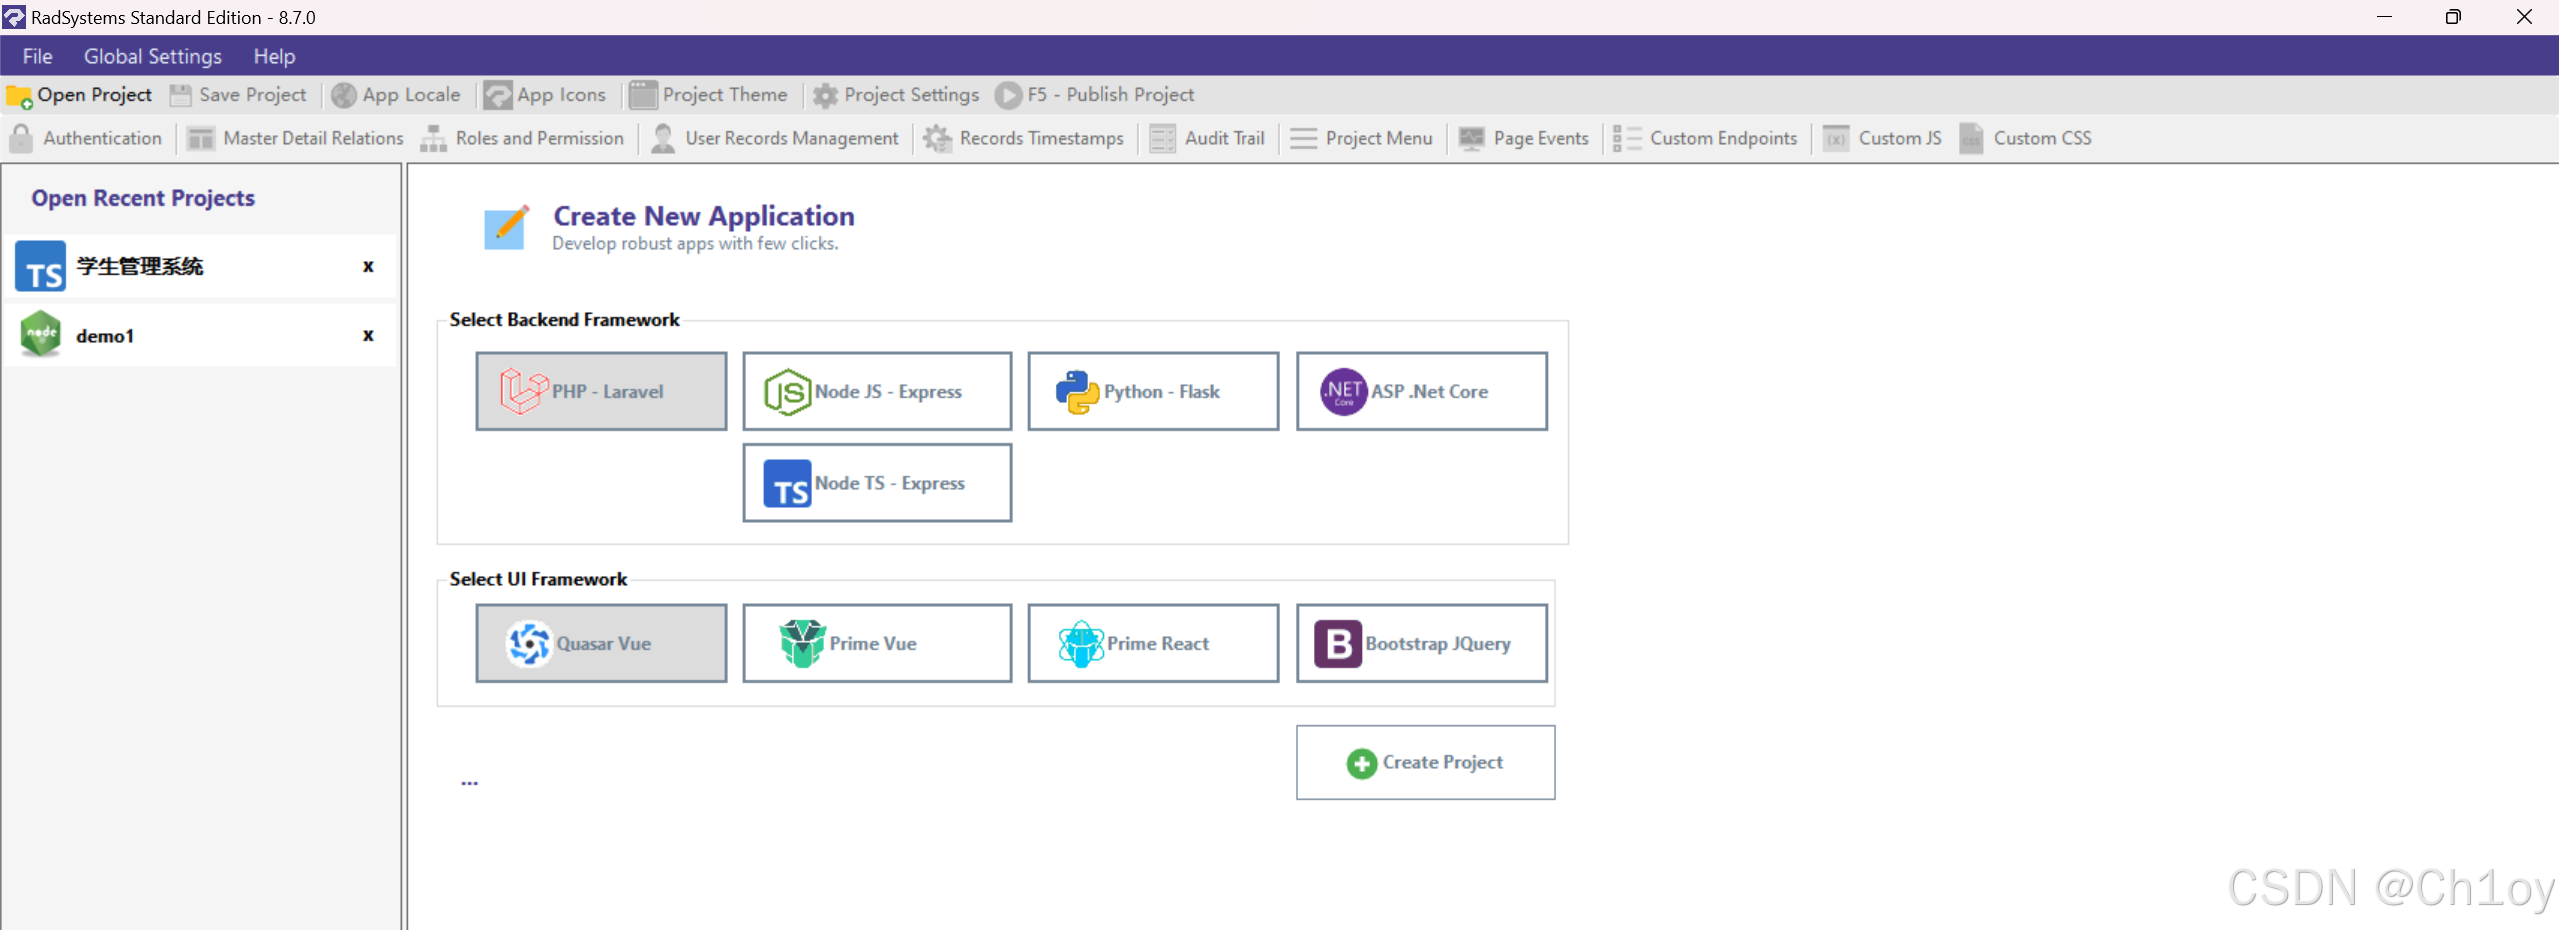Click the Master Detail Relations icon

tap(201, 139)
